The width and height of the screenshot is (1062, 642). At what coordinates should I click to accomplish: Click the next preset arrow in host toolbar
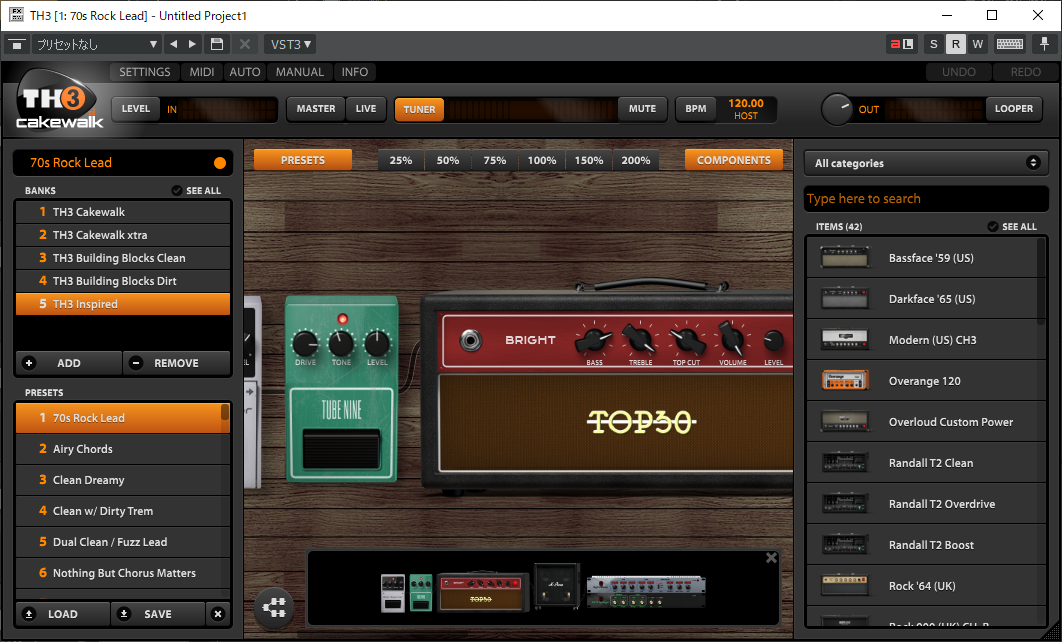[192, 44]
